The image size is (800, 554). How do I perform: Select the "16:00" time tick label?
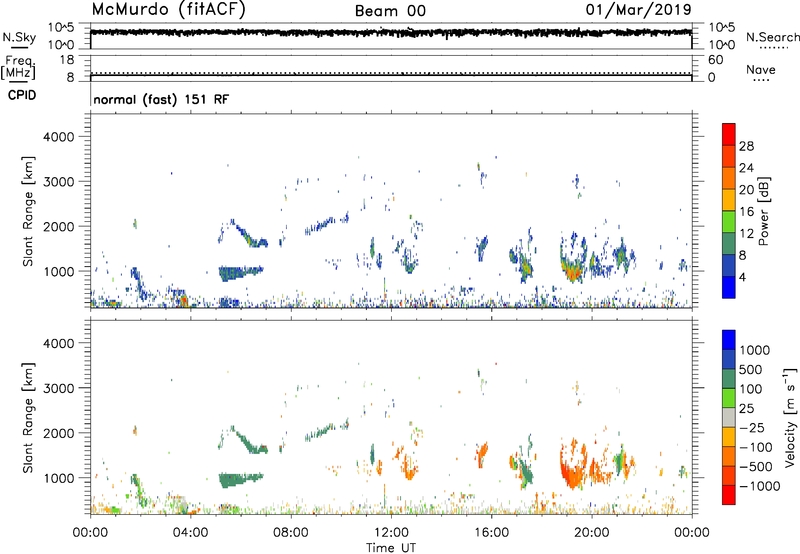click(491, 533)
